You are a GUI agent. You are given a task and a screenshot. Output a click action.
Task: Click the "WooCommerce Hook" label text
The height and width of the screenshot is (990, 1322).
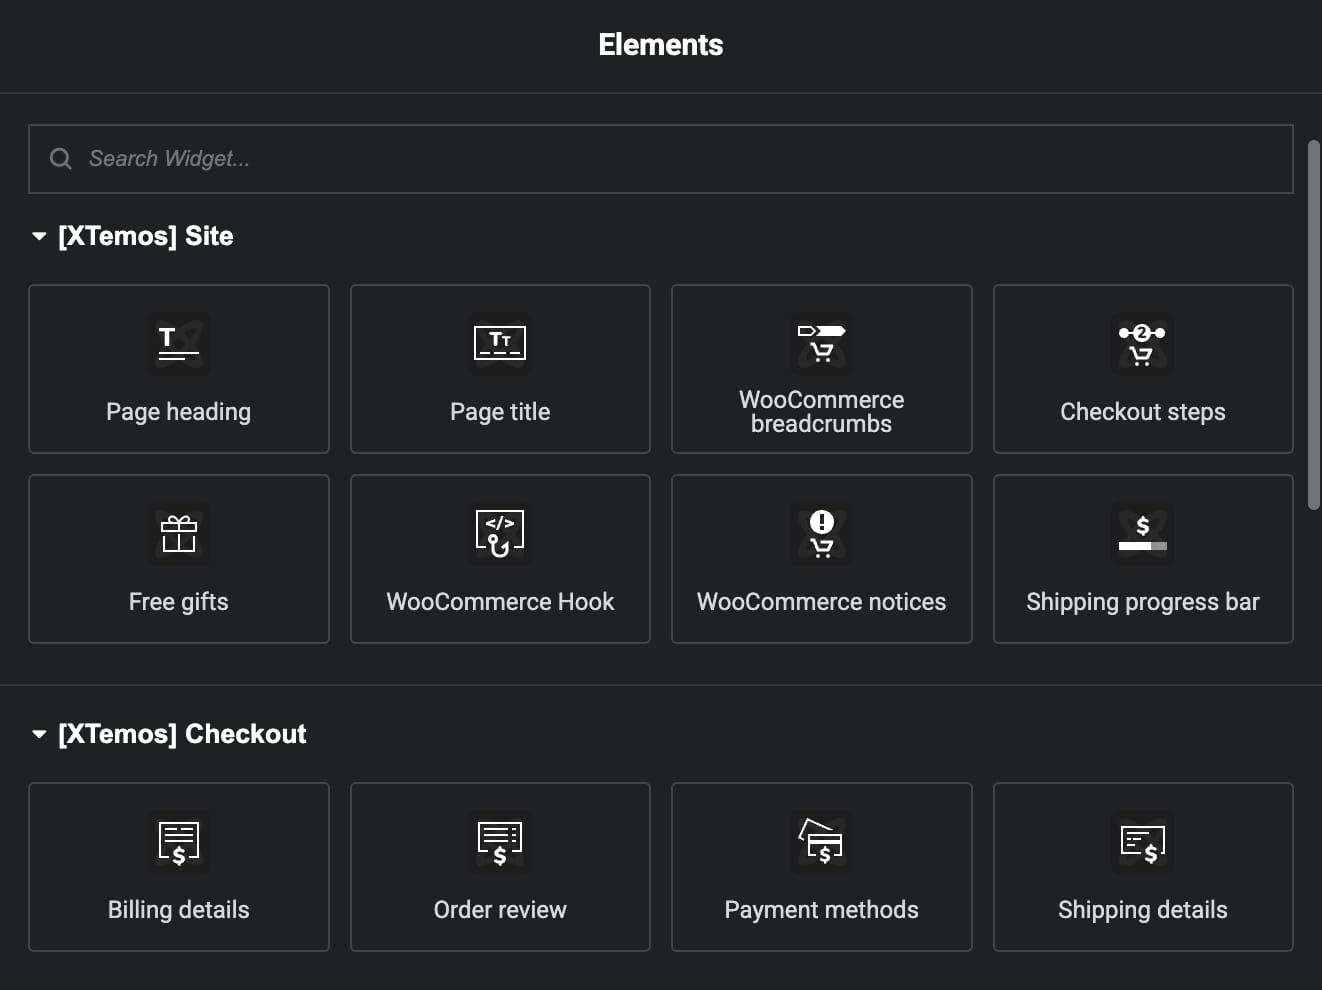pos(500,602)
